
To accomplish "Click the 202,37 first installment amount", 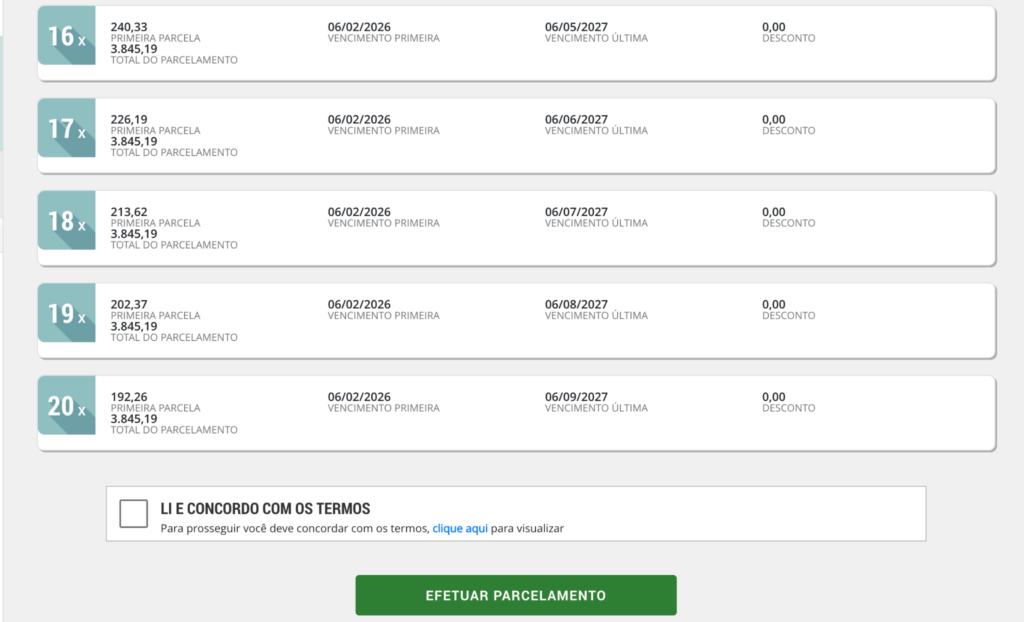I will [x=129, y=304].
